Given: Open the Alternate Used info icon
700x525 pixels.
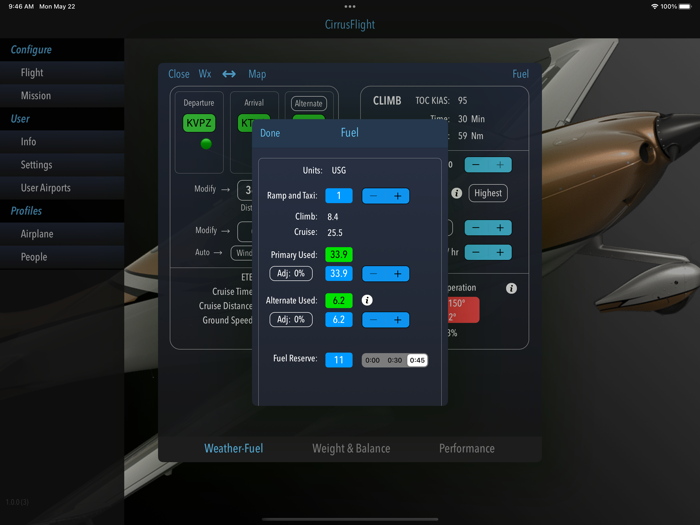Looking at the screenshot, I should click(x=367, y=300).
